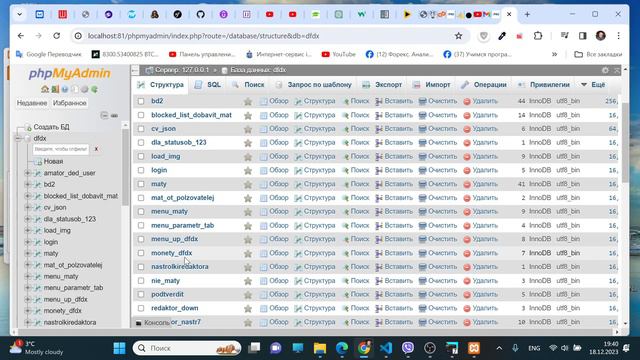640x360 pixels.
Task: Star the cv_json table as favorite
Action: pyautogui.click(x=248, y=129)
